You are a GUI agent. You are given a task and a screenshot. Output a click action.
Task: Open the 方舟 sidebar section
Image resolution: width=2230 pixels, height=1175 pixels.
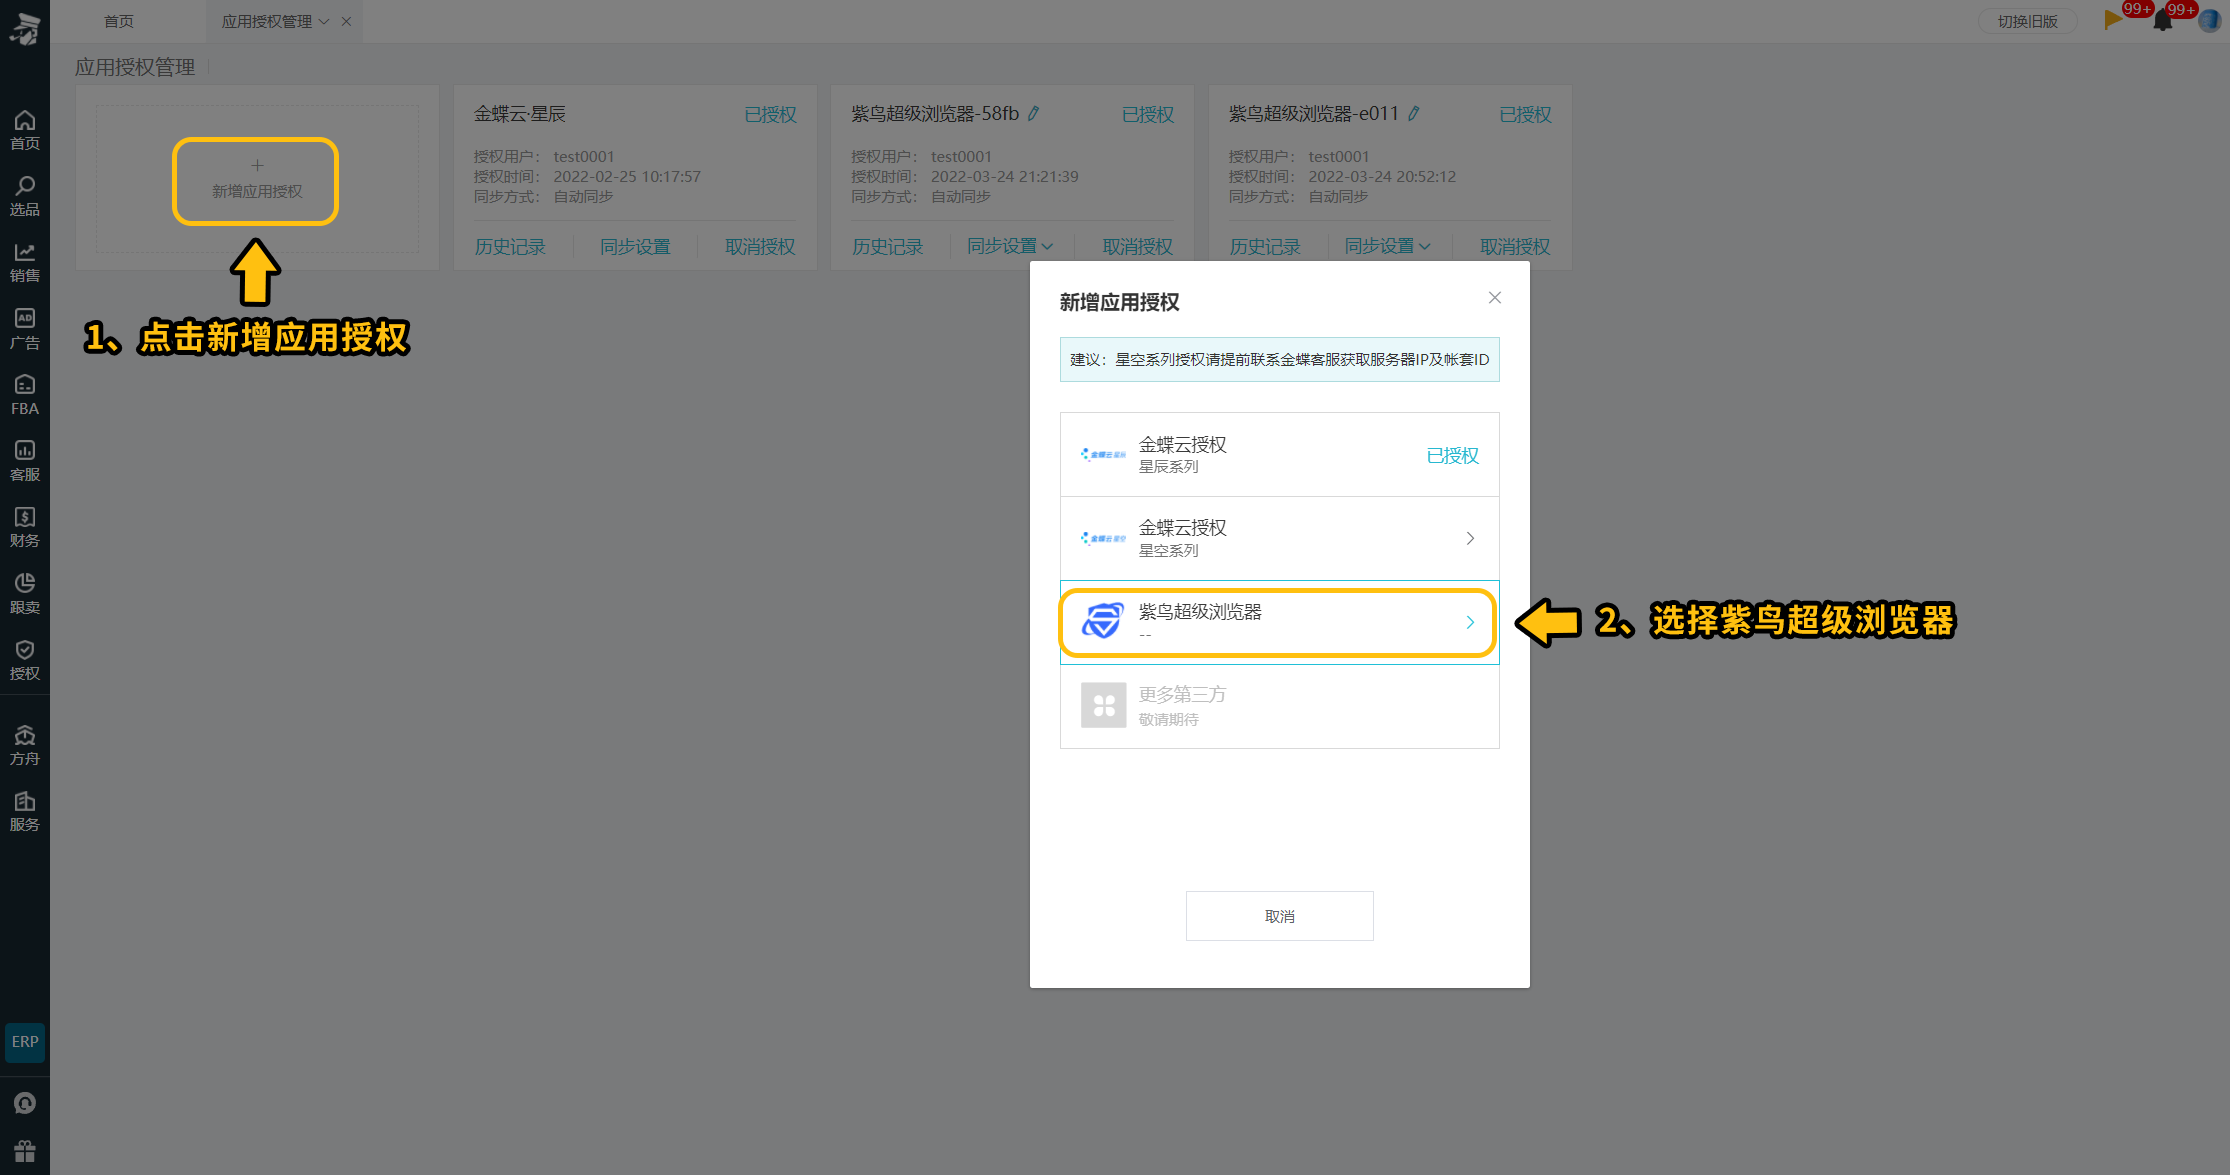pos(25,745)
